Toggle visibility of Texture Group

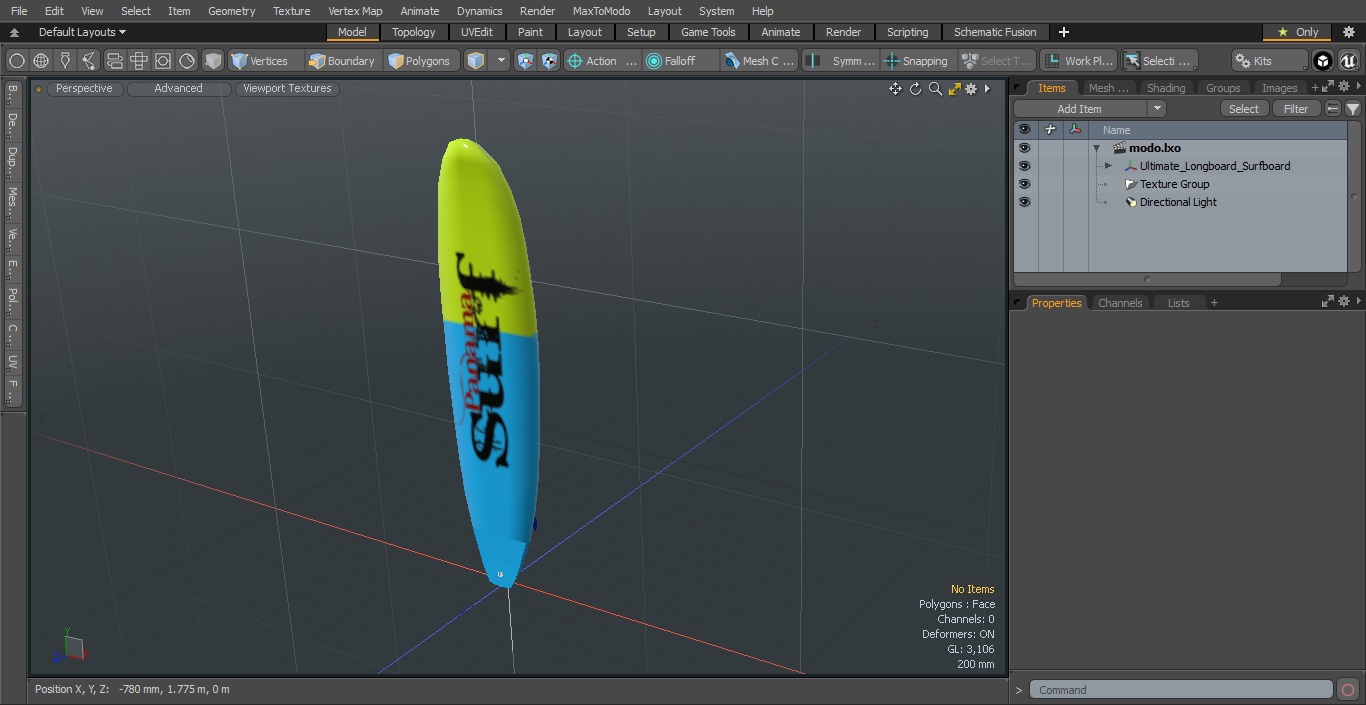(x=1024, y=184)
